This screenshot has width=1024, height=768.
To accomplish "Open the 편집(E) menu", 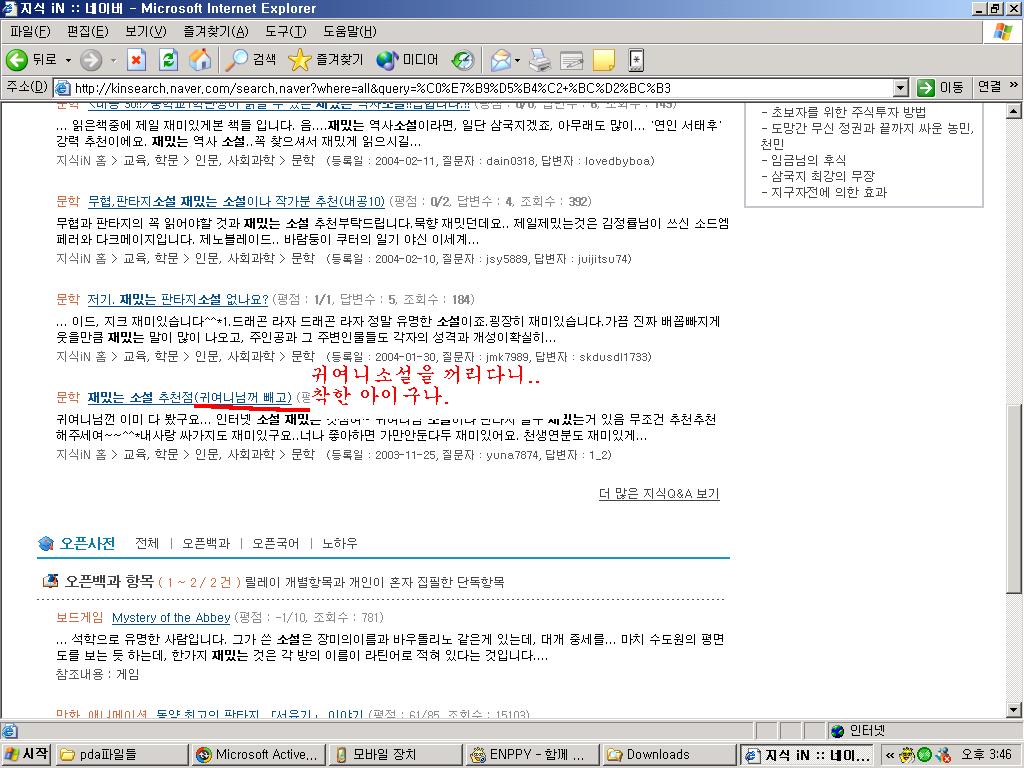I will click(88, 31).
